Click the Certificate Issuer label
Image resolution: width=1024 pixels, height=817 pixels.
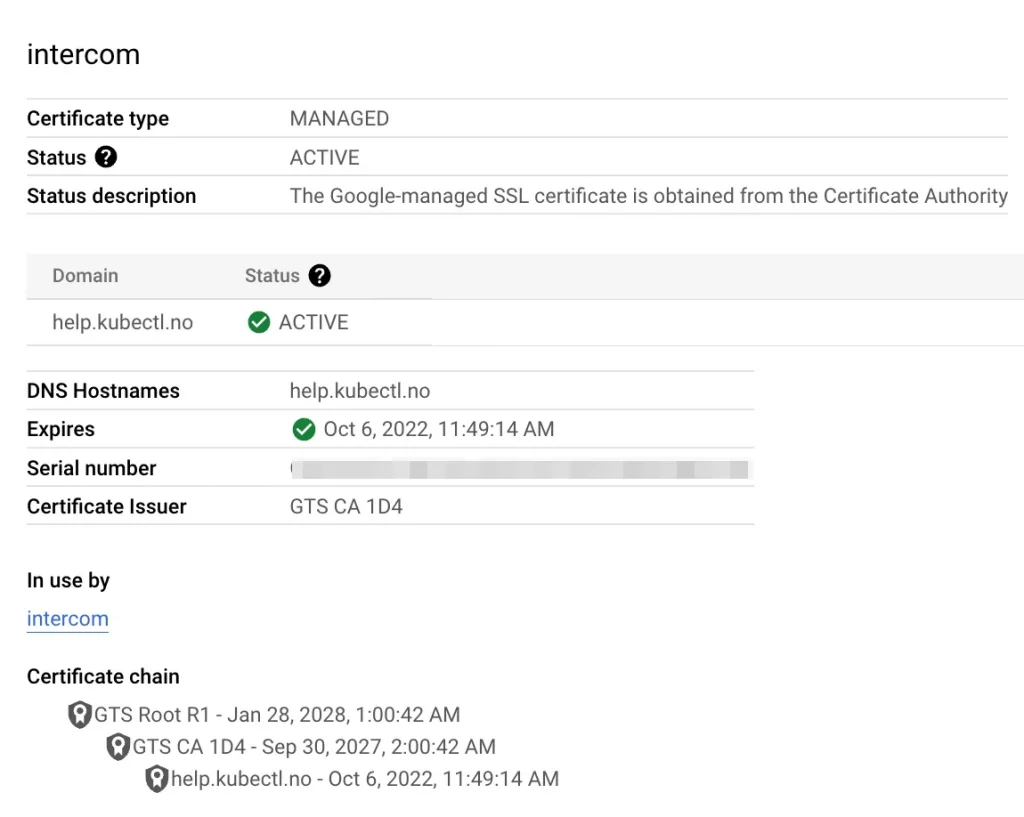[x=106, y=506]
